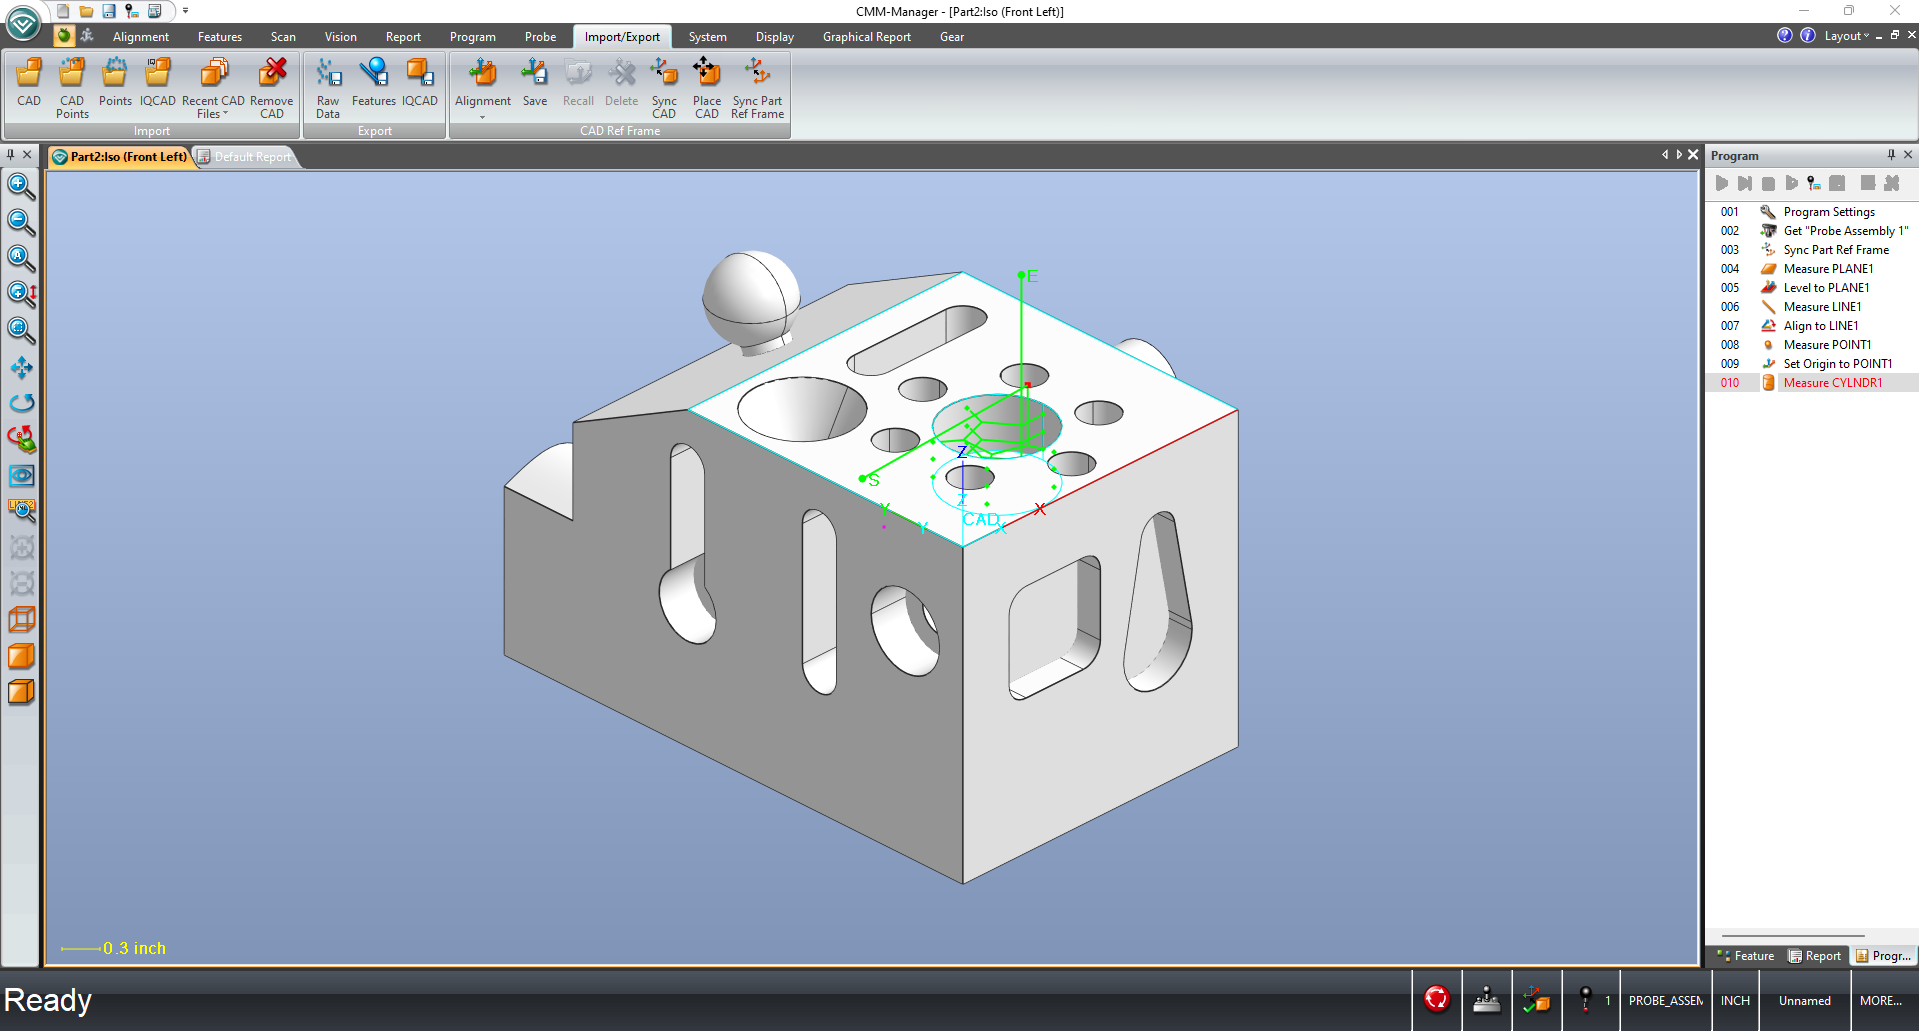This screenshot has height=1031, width=1919.
Task: Select Export Raw Data icon
Action: tap(328, 87)
